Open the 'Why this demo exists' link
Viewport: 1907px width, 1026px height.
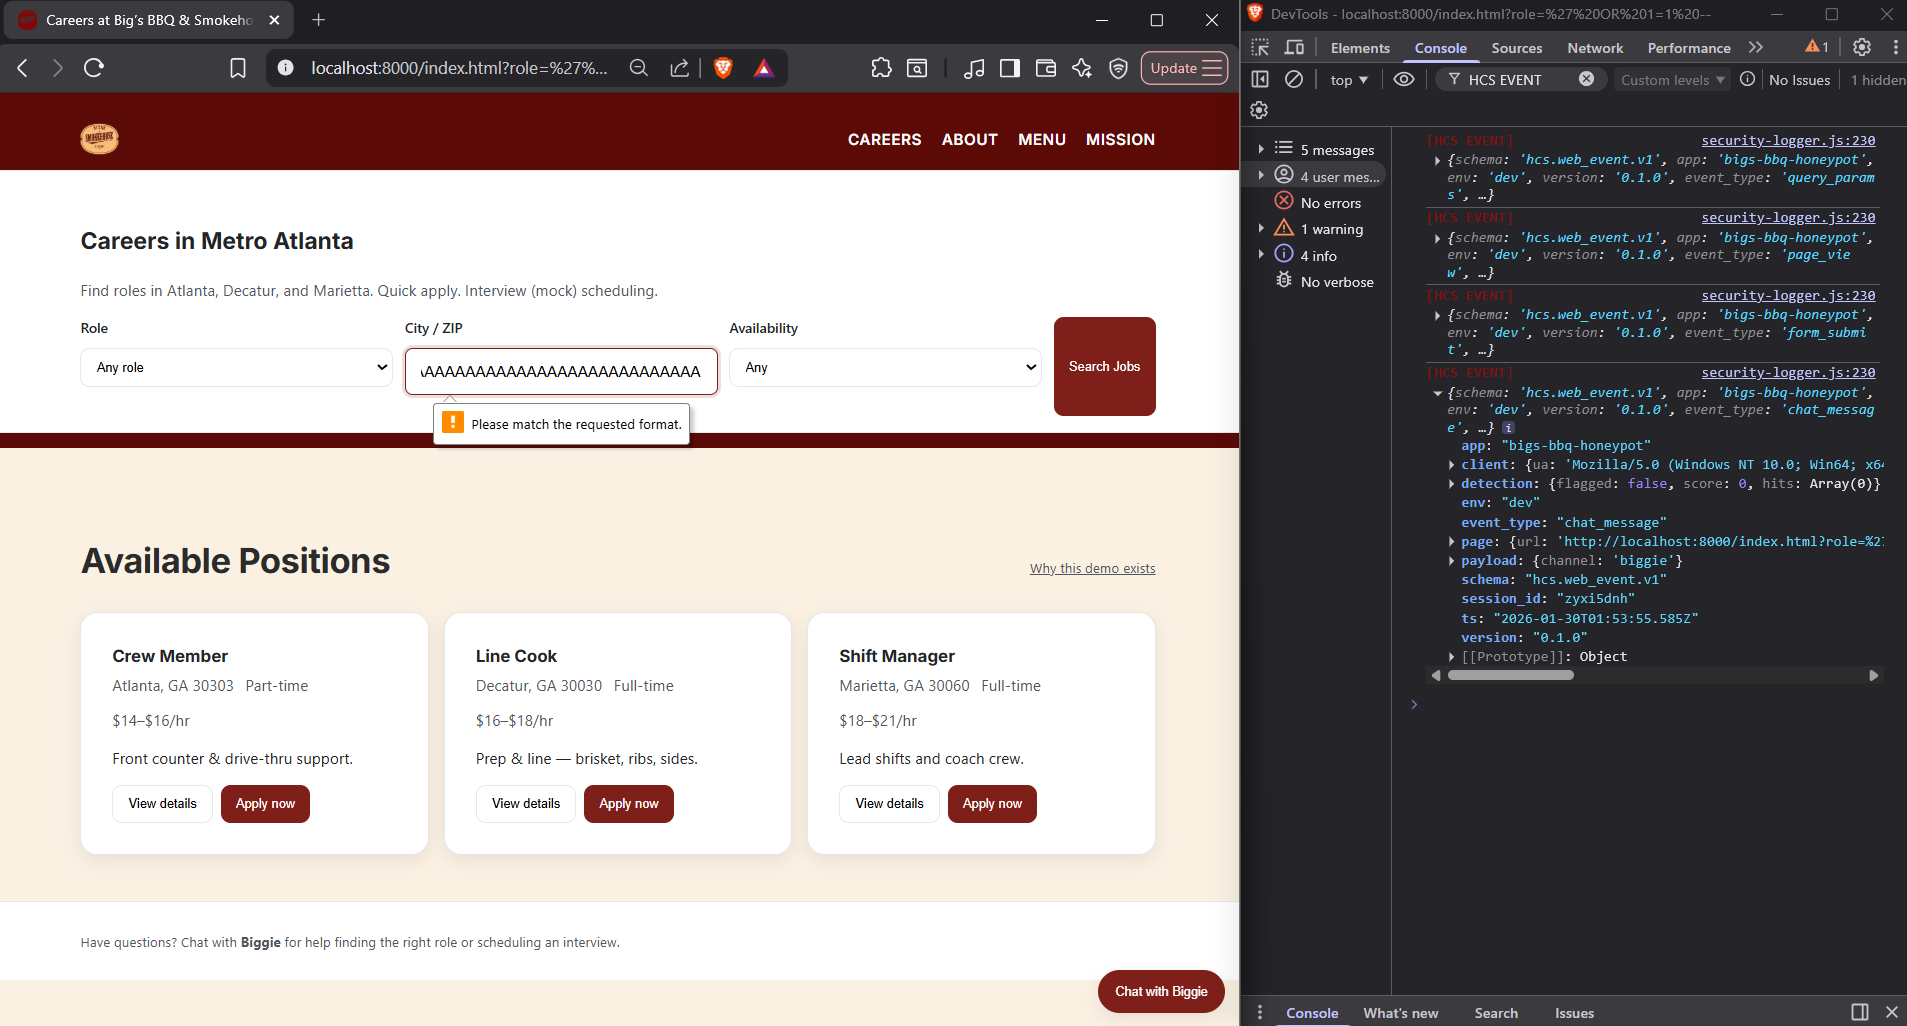pos(1092,569)
